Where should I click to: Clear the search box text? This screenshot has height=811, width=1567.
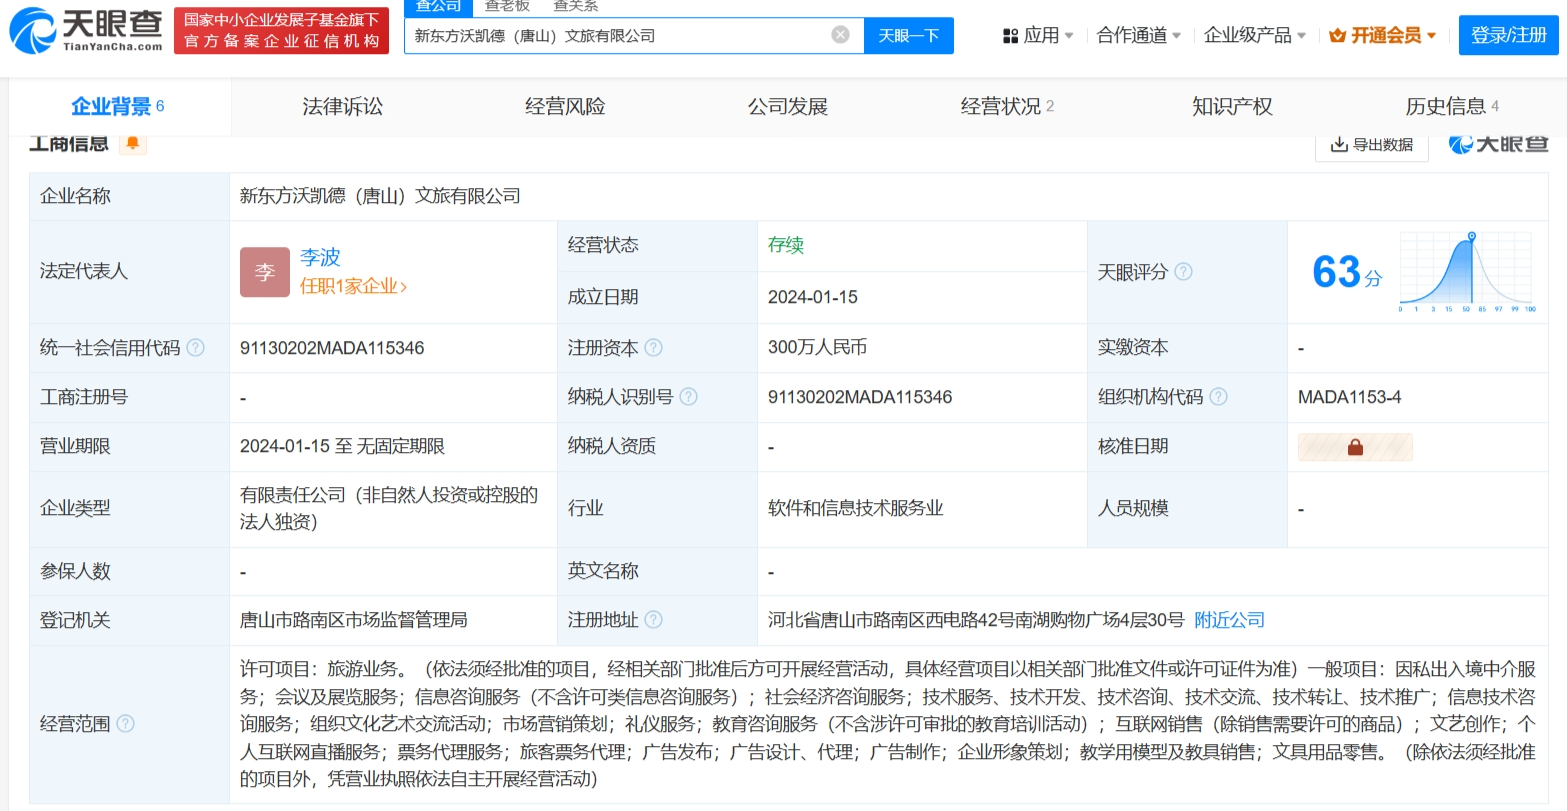(x=840, y=35)
